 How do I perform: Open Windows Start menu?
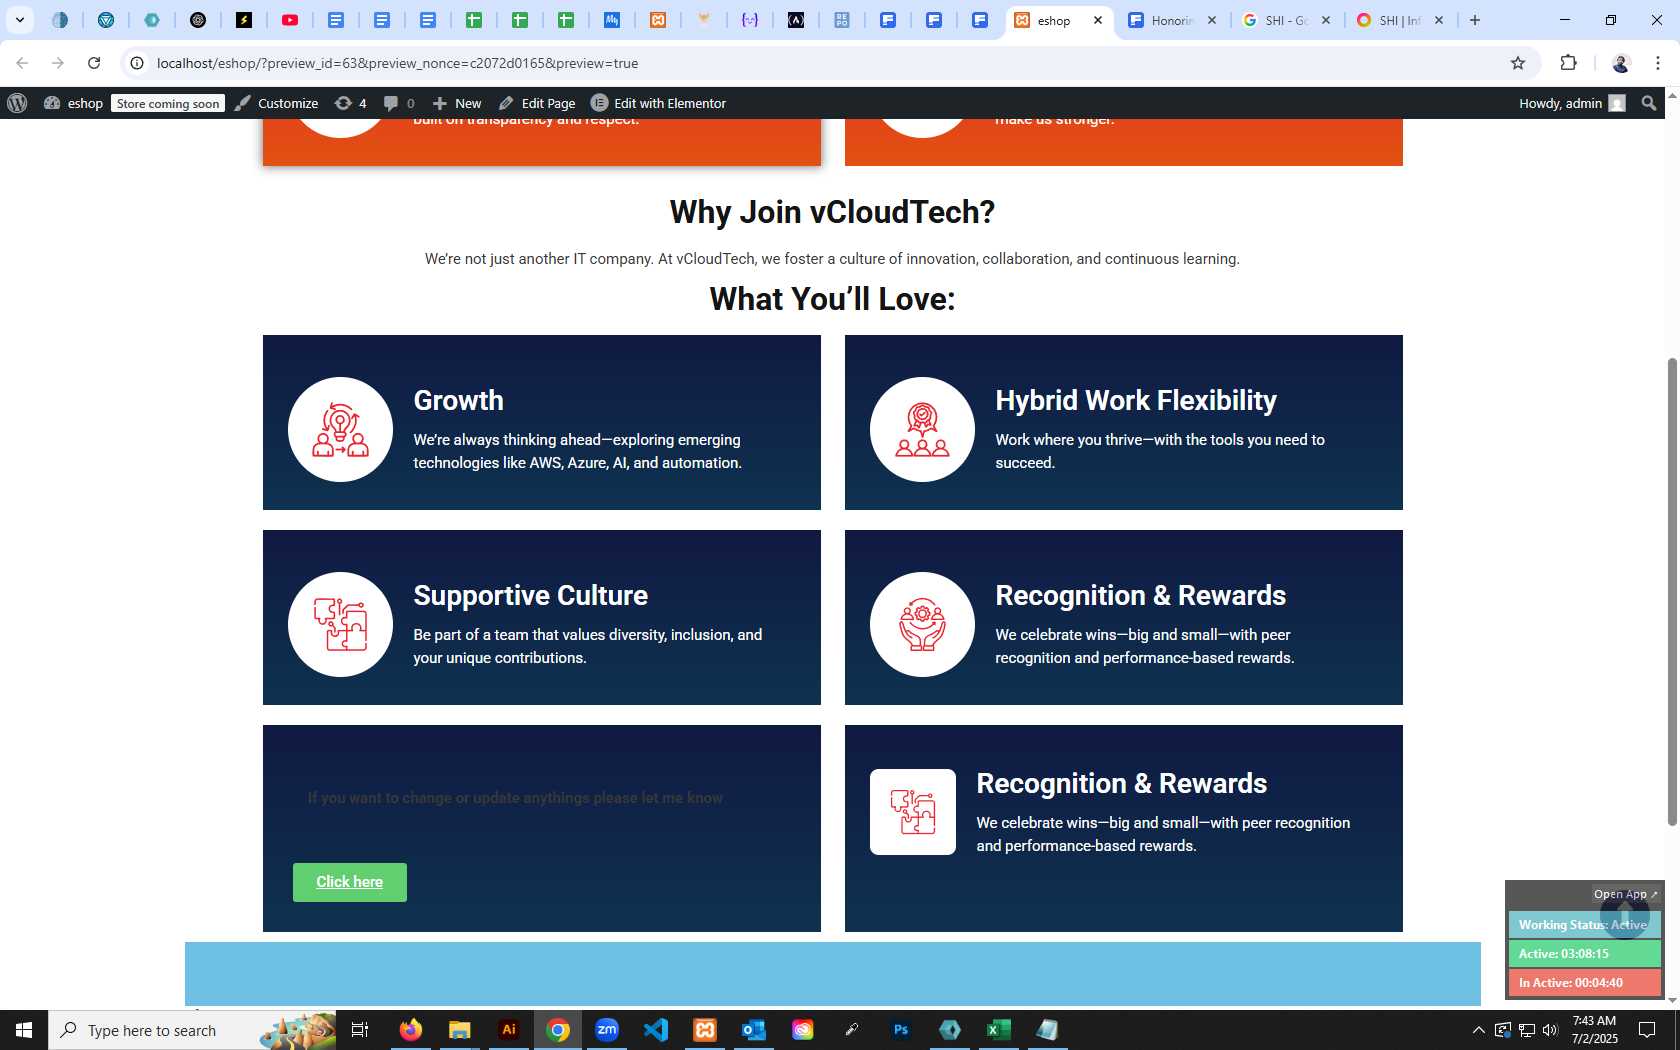click(24, 1030)
